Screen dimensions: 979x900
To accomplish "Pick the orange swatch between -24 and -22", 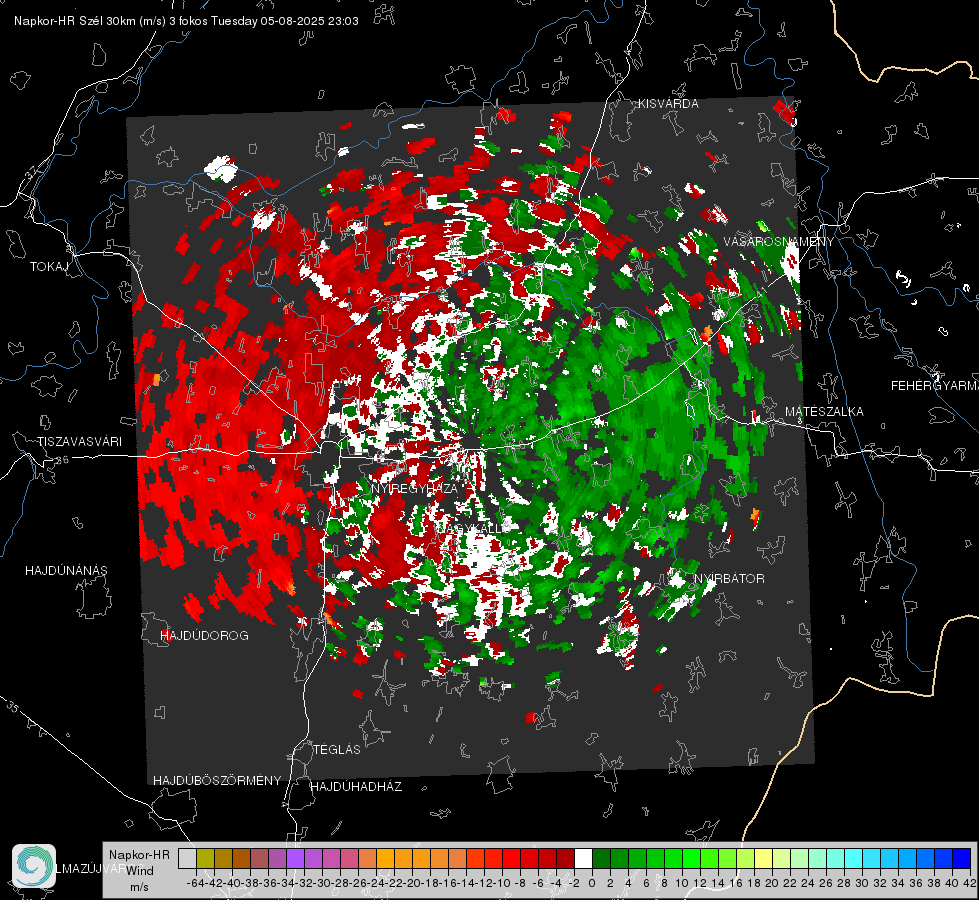I will [x=385, y=858].
